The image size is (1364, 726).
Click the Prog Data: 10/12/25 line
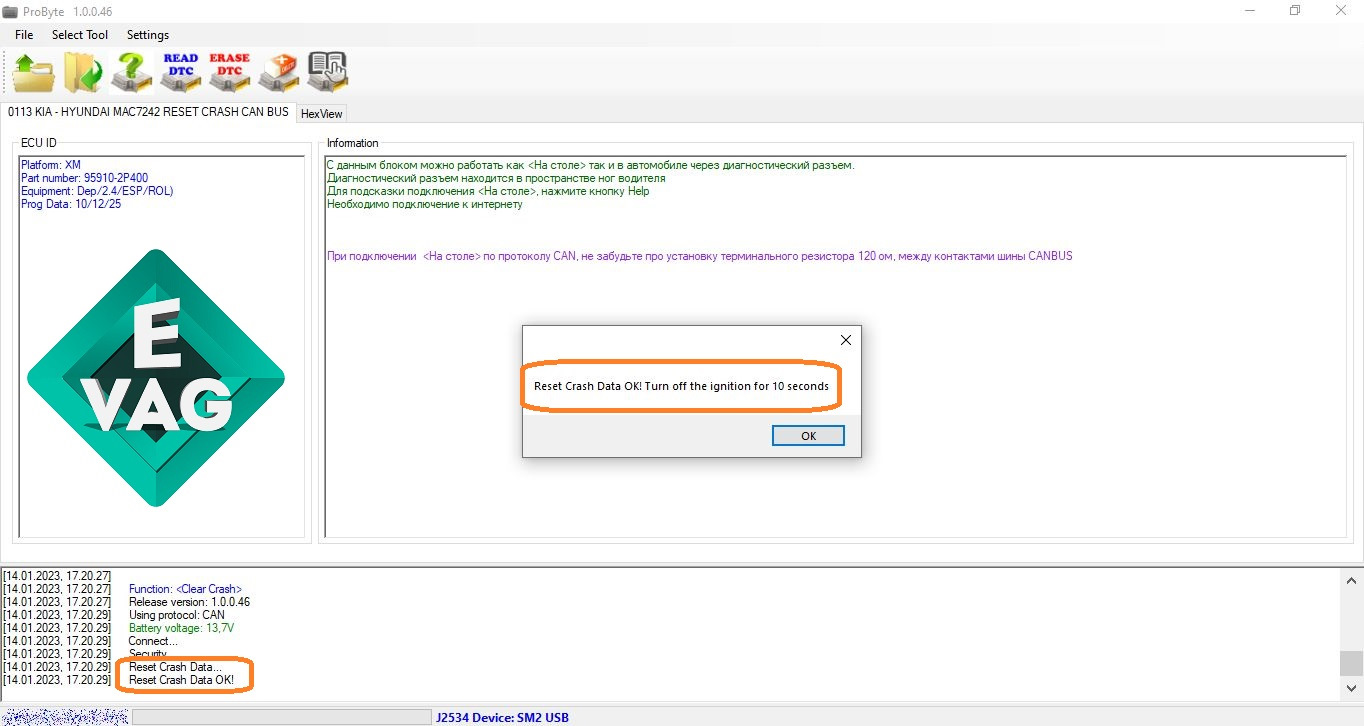tap(70, 204)
